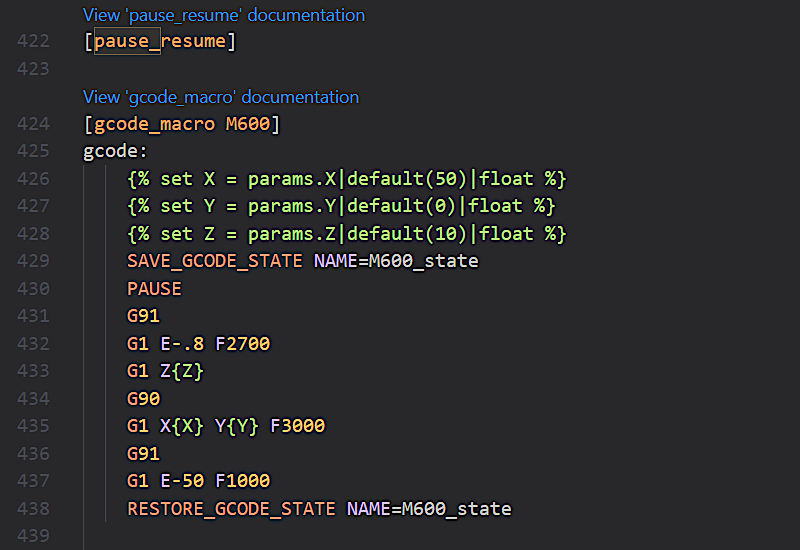Image resolution: width=800 pixels, height=550 pixels.
Task: Open the 'gcode_macro' documentation link
Action: click(x=221, y=97)
